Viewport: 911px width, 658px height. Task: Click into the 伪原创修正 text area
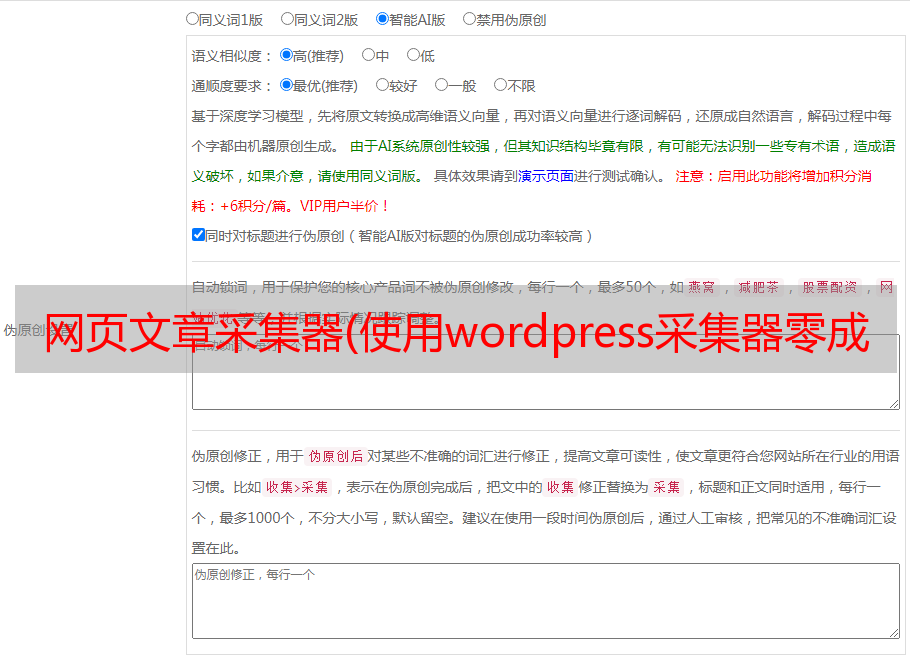point(545,601)
